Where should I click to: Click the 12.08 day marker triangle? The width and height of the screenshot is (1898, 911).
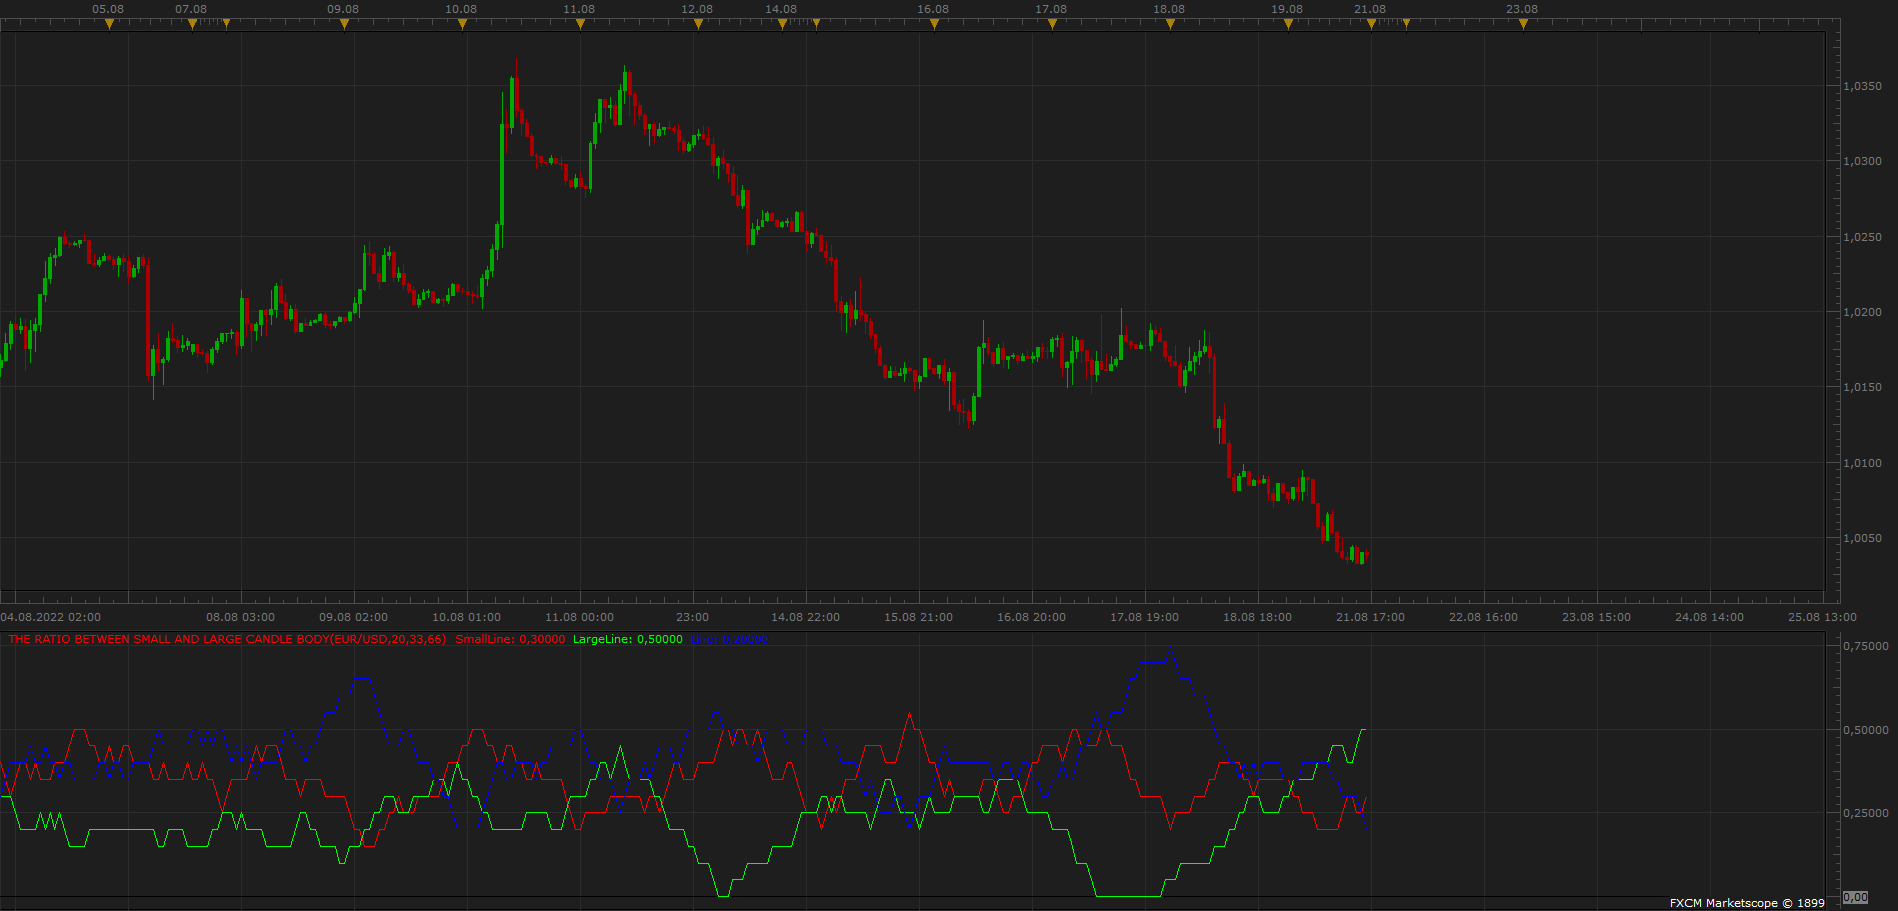click(x=698, y=24)
